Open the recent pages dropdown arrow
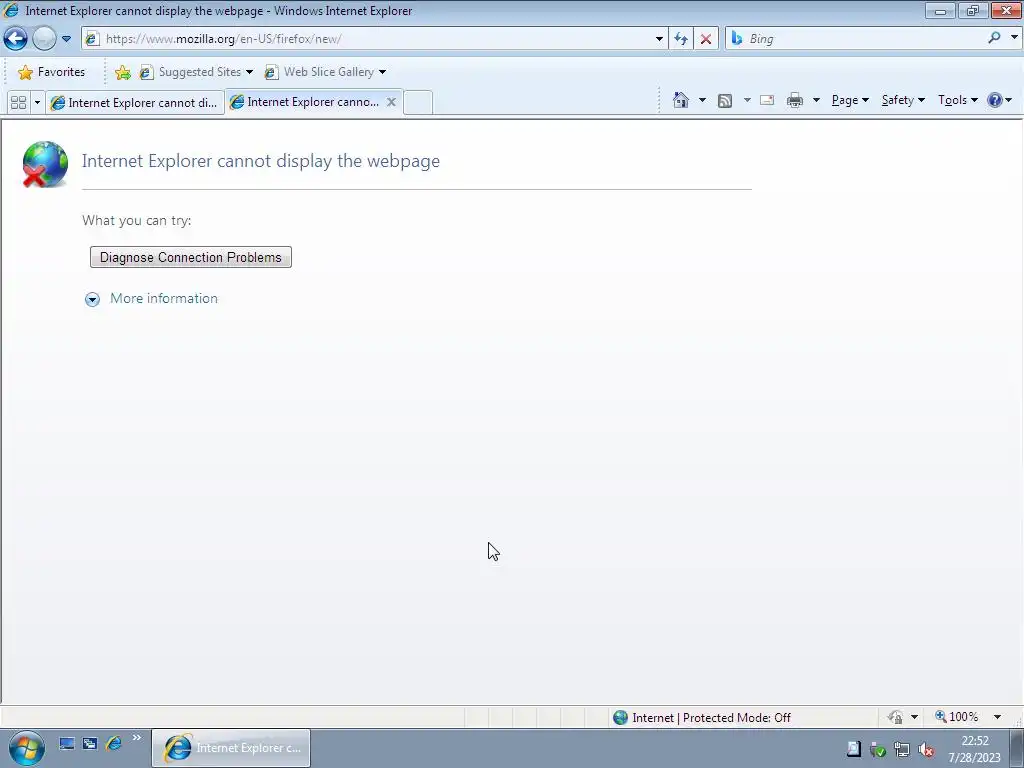Image resolution: width=1024 pixels, height=768 pixels. (x=66, y=39)
